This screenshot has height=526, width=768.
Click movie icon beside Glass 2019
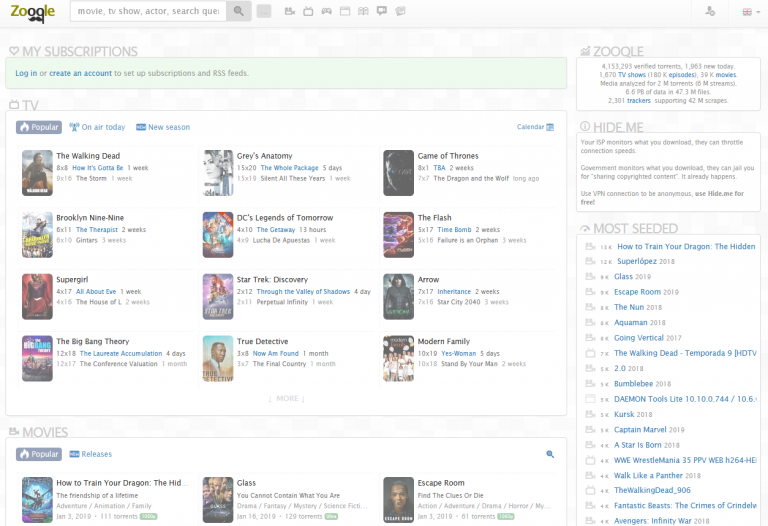[590, 276]
